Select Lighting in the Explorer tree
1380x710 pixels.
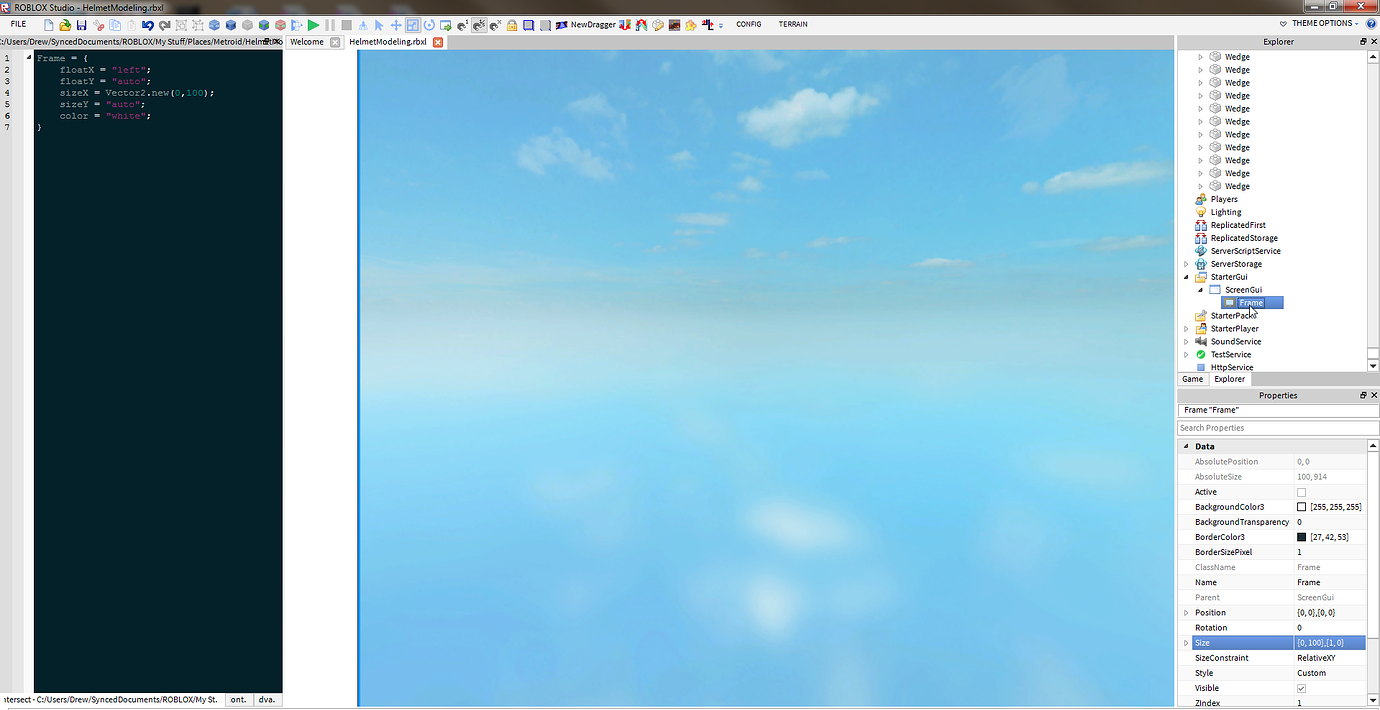tap(1226, 212)
